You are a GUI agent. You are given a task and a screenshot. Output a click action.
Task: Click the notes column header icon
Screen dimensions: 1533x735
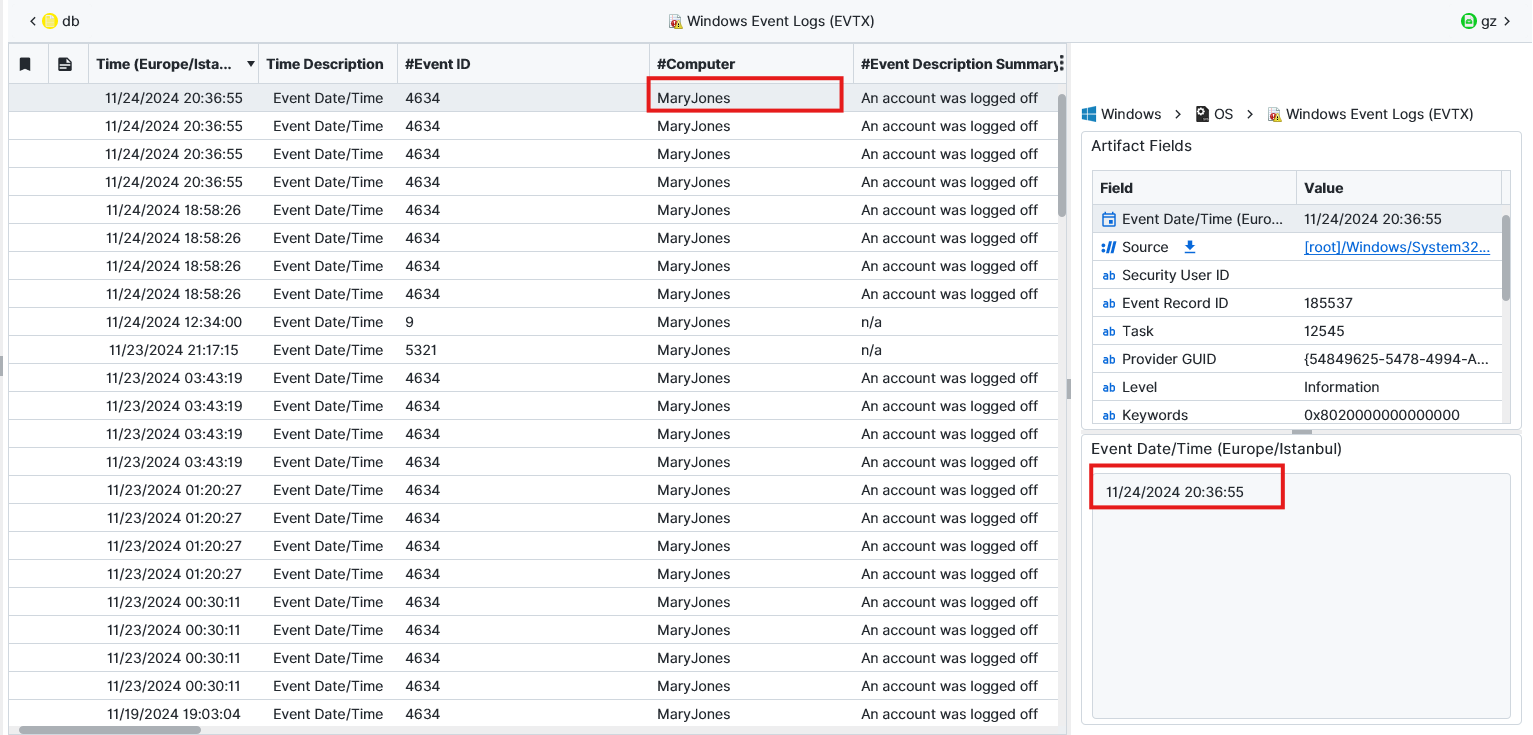tap(65, 64)
